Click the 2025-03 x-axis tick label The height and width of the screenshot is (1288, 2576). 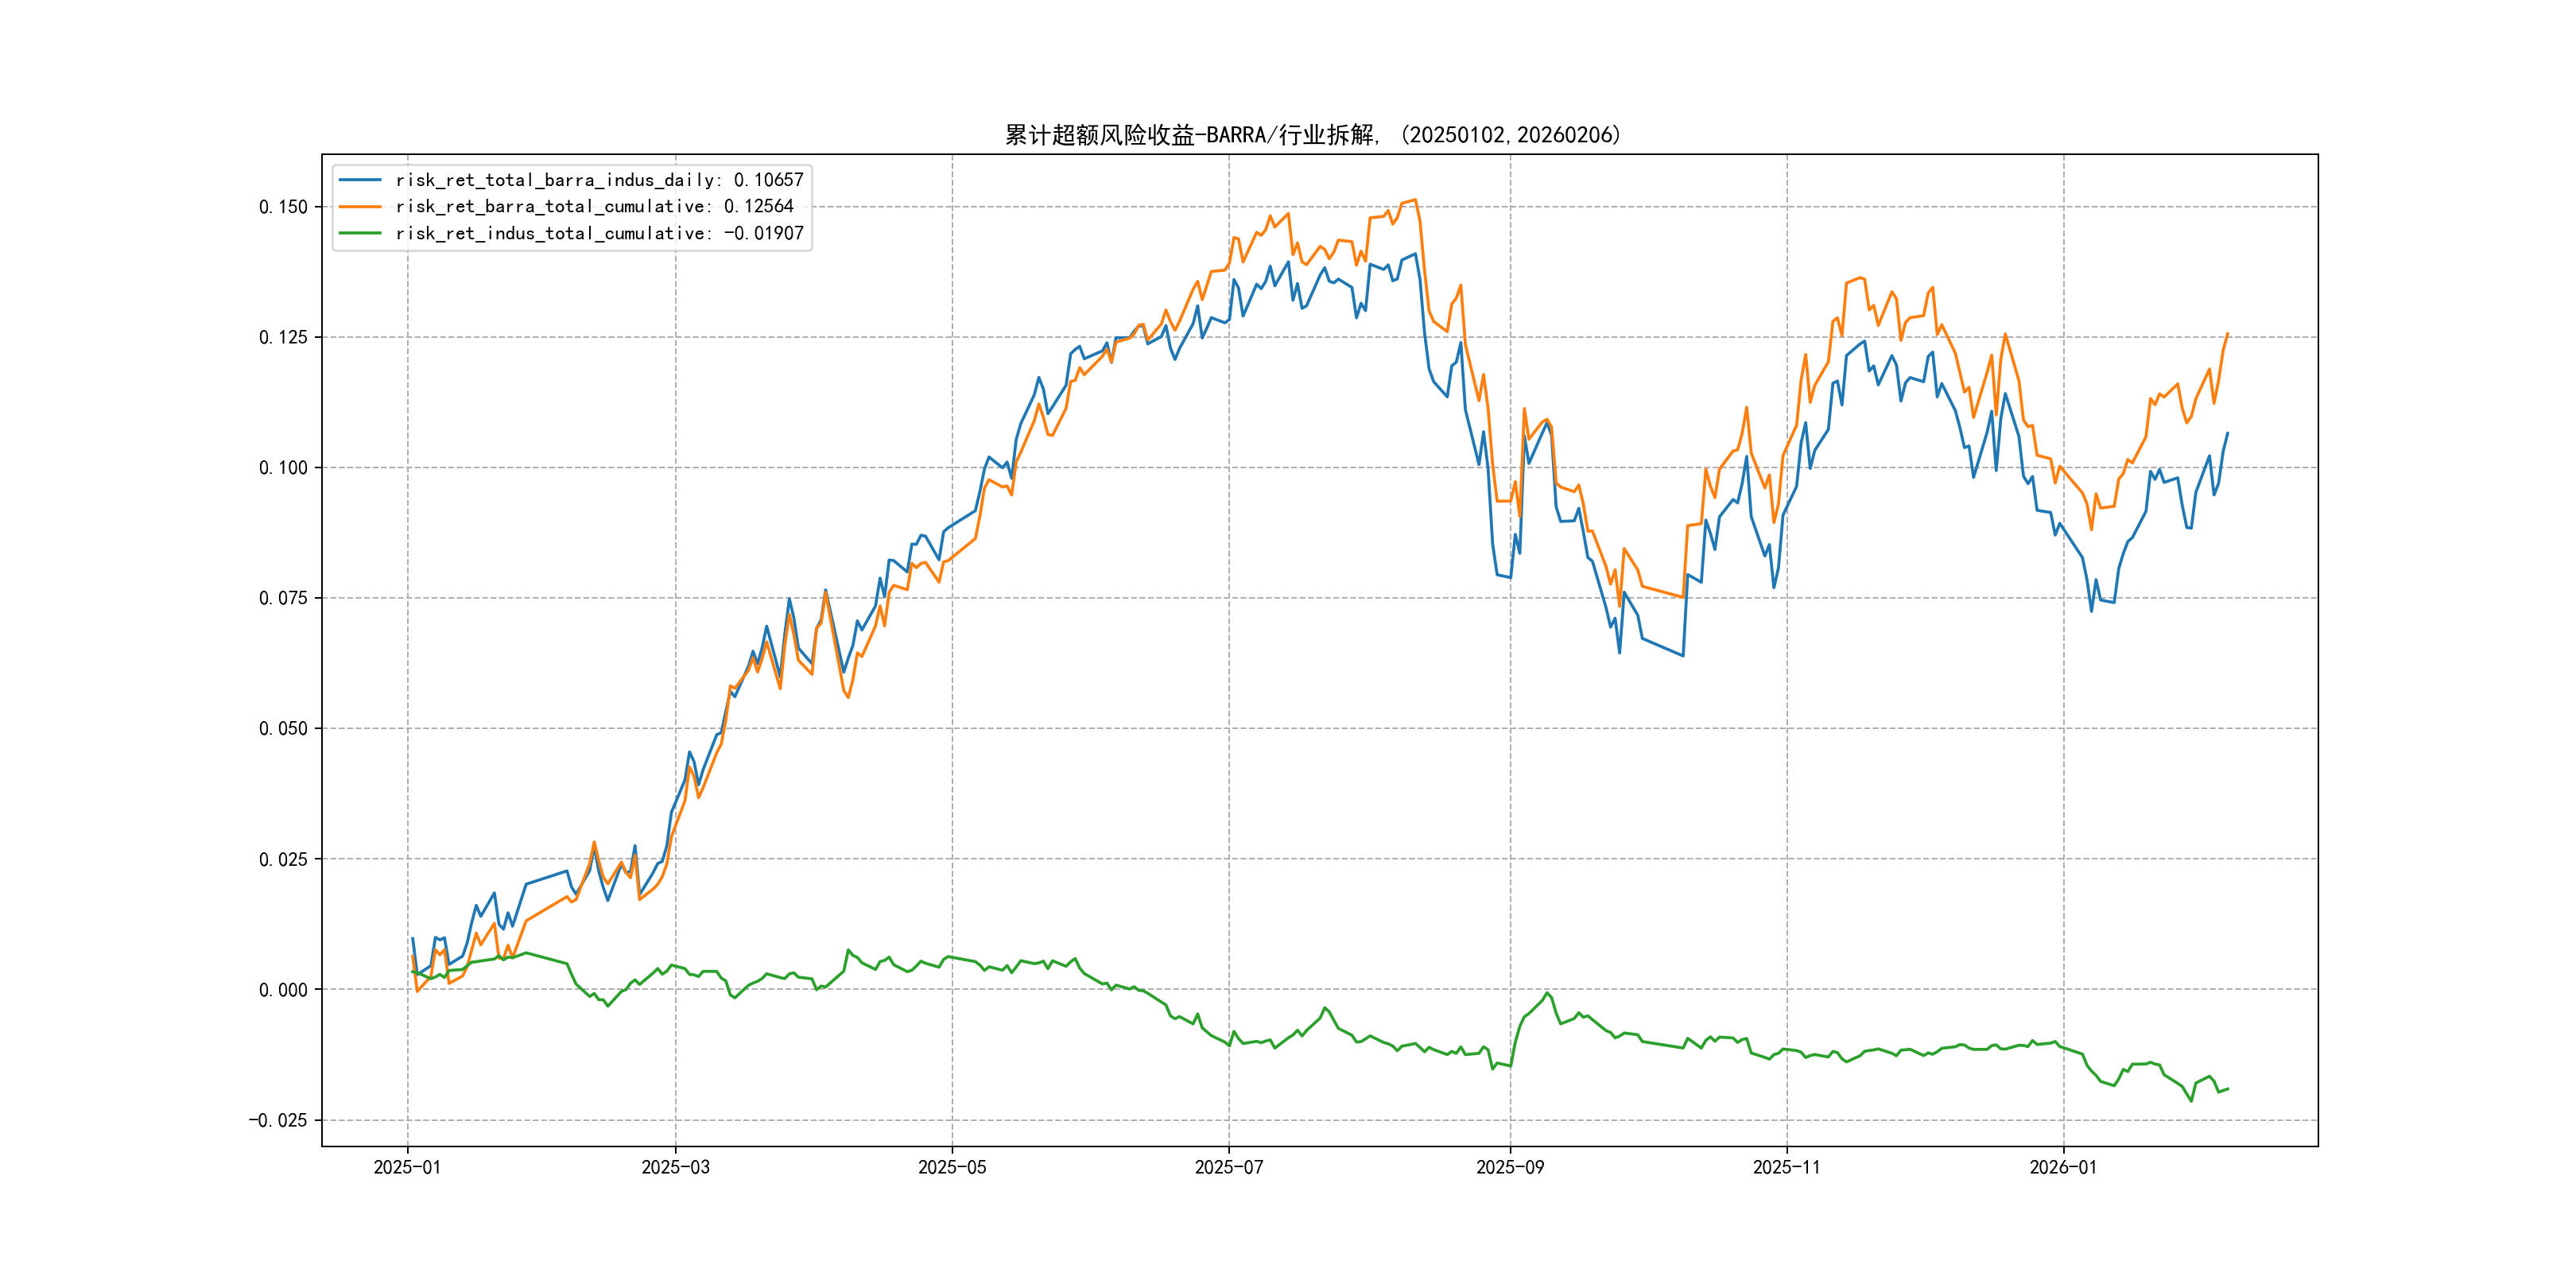point(675,1167)
